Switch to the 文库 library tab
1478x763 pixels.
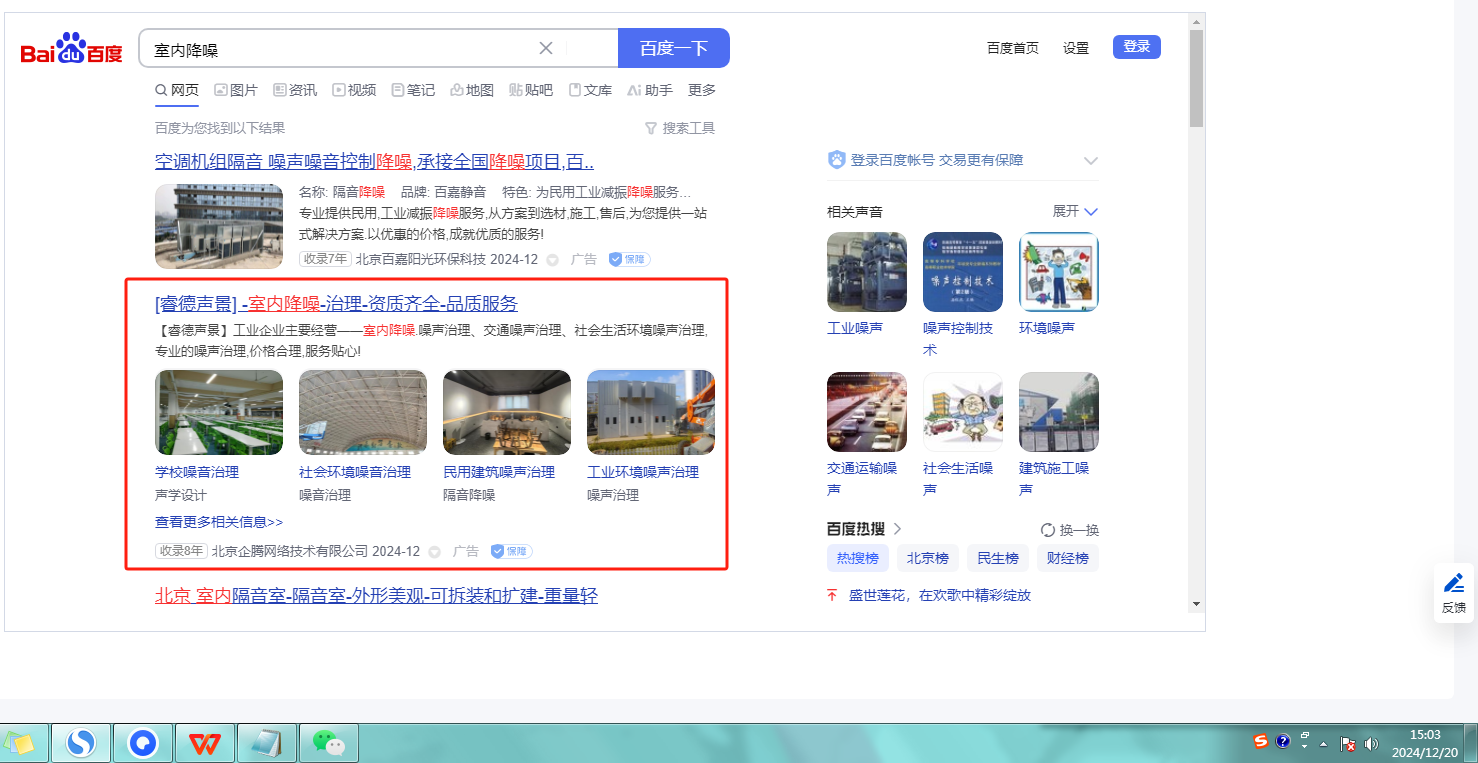[590, 90]
